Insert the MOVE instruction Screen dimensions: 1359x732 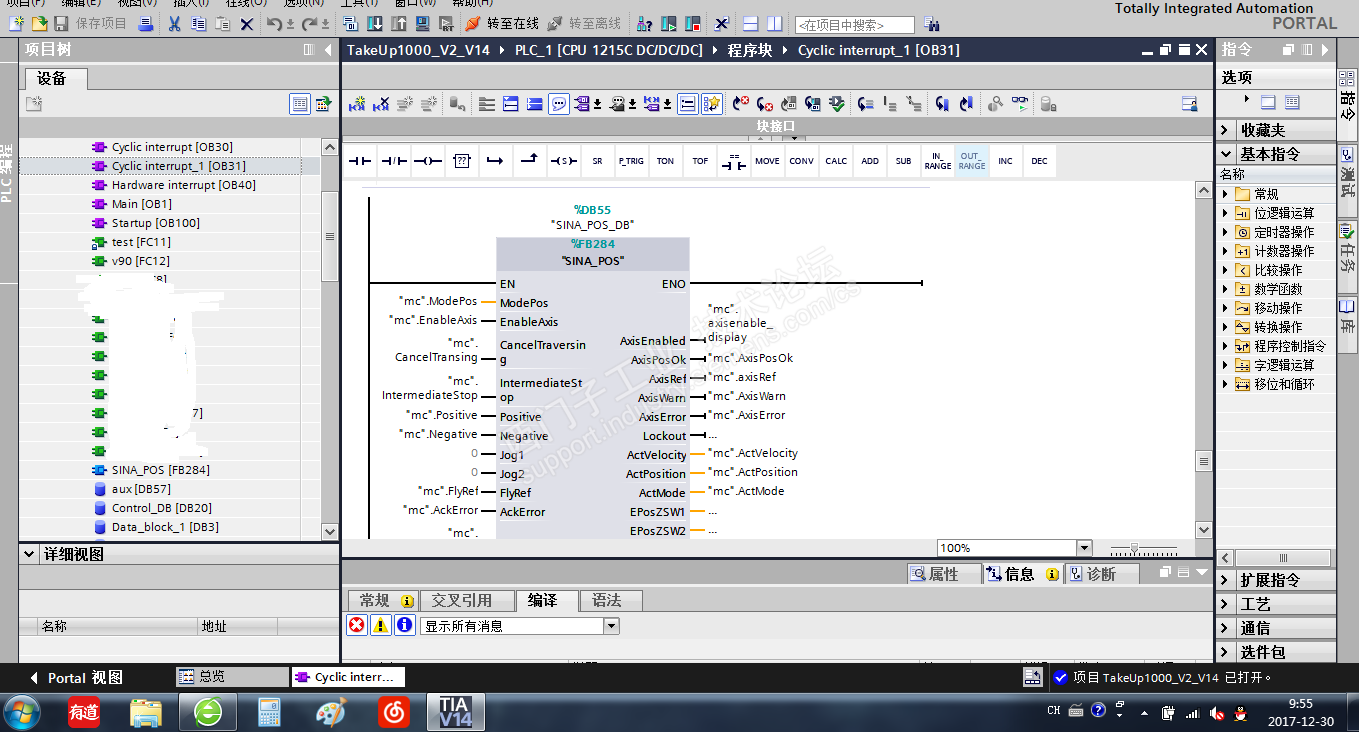coord(767,161)
